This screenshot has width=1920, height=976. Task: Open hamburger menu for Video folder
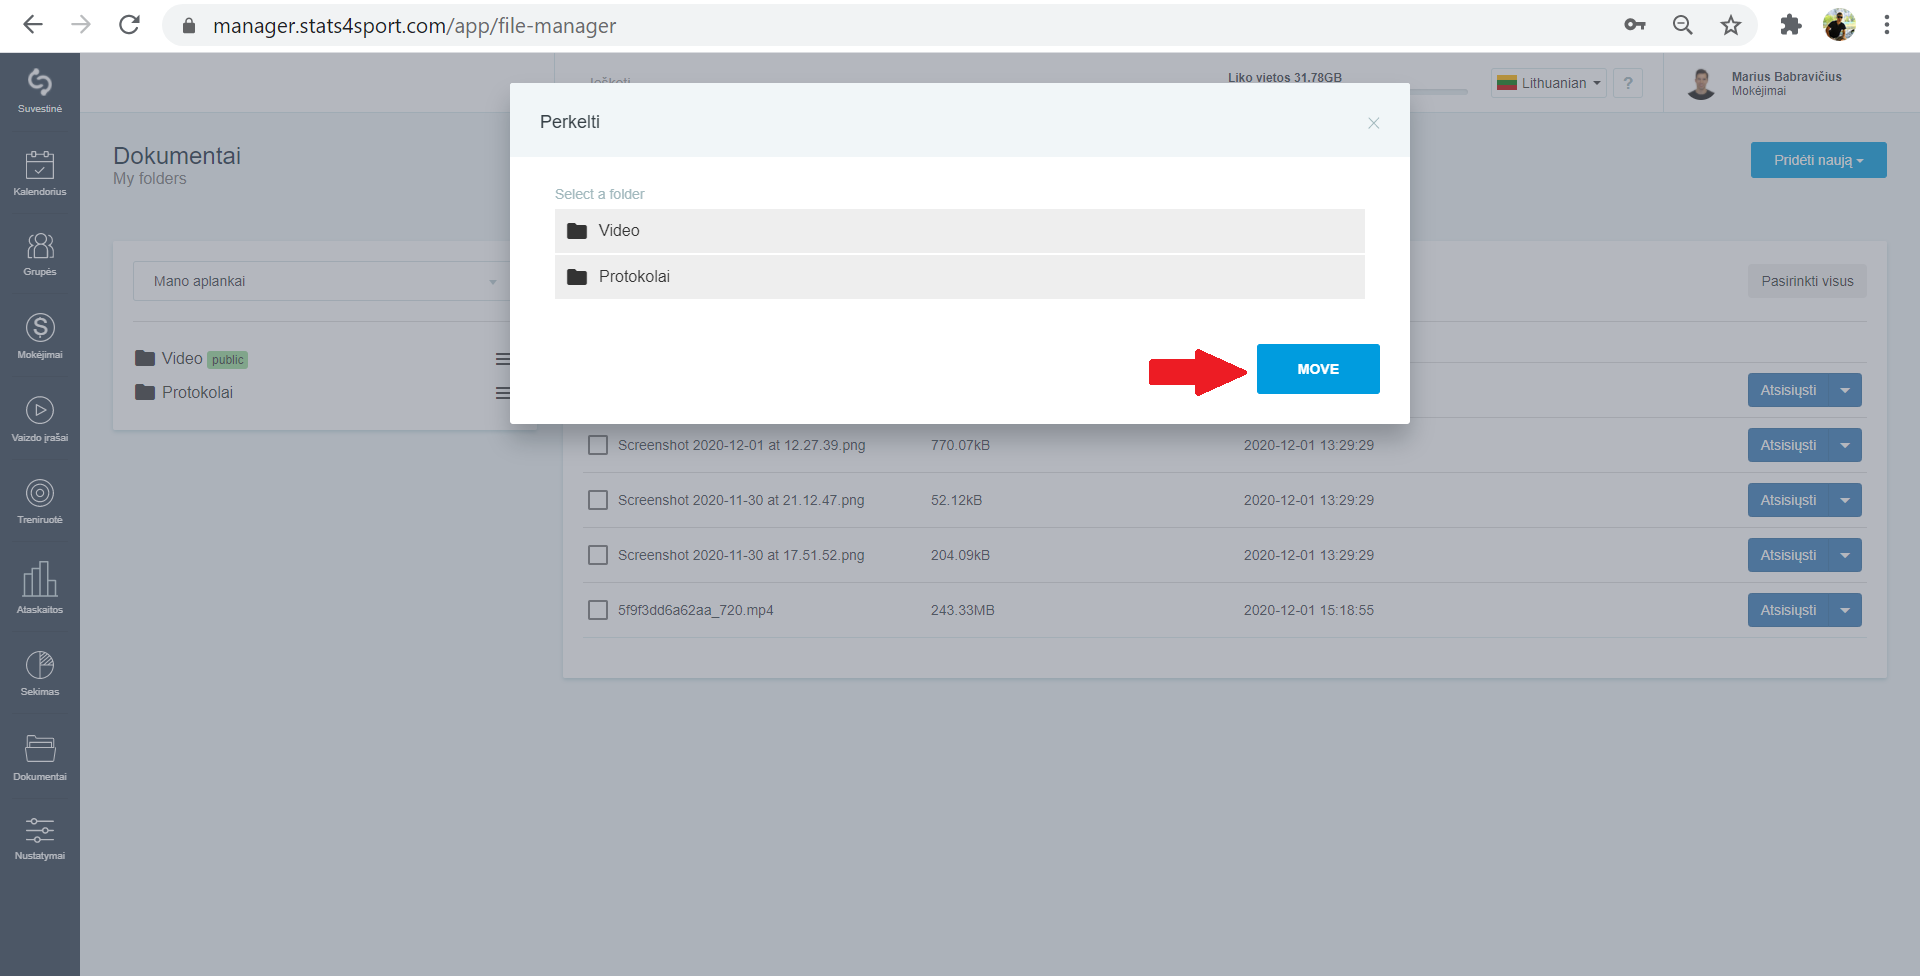tap(503, 359)
